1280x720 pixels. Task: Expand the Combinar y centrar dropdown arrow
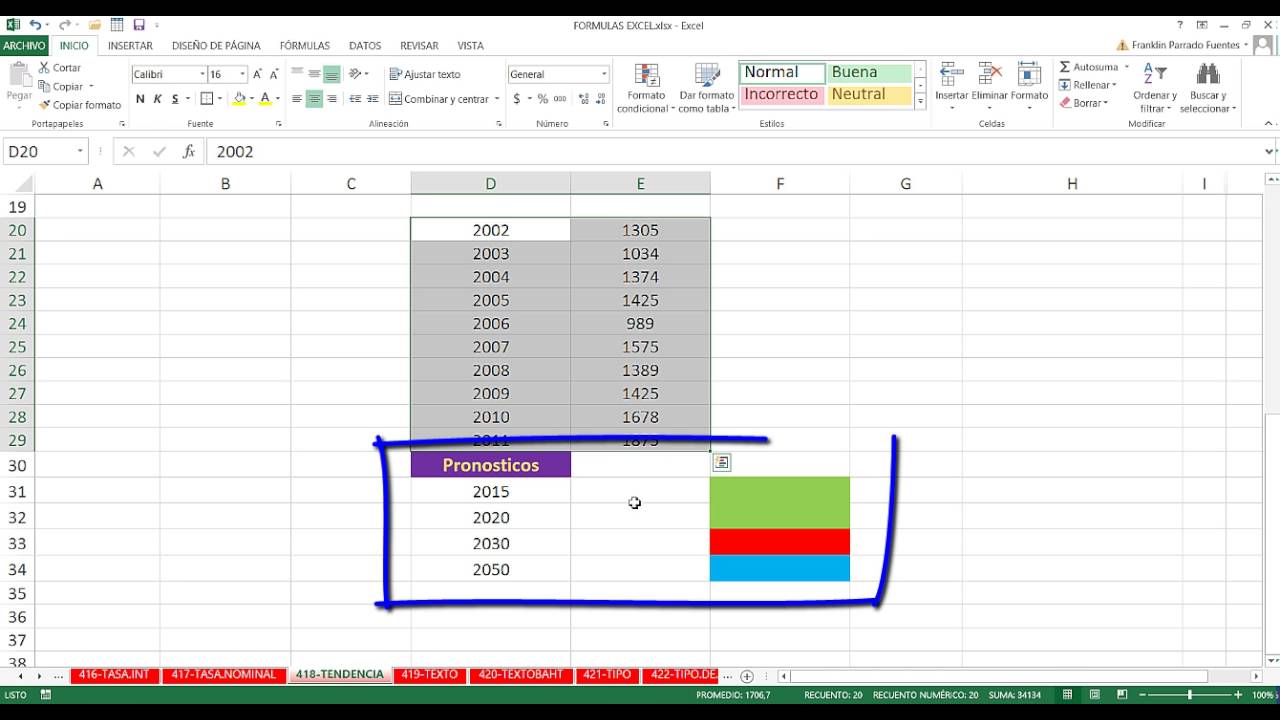point(497,99)
